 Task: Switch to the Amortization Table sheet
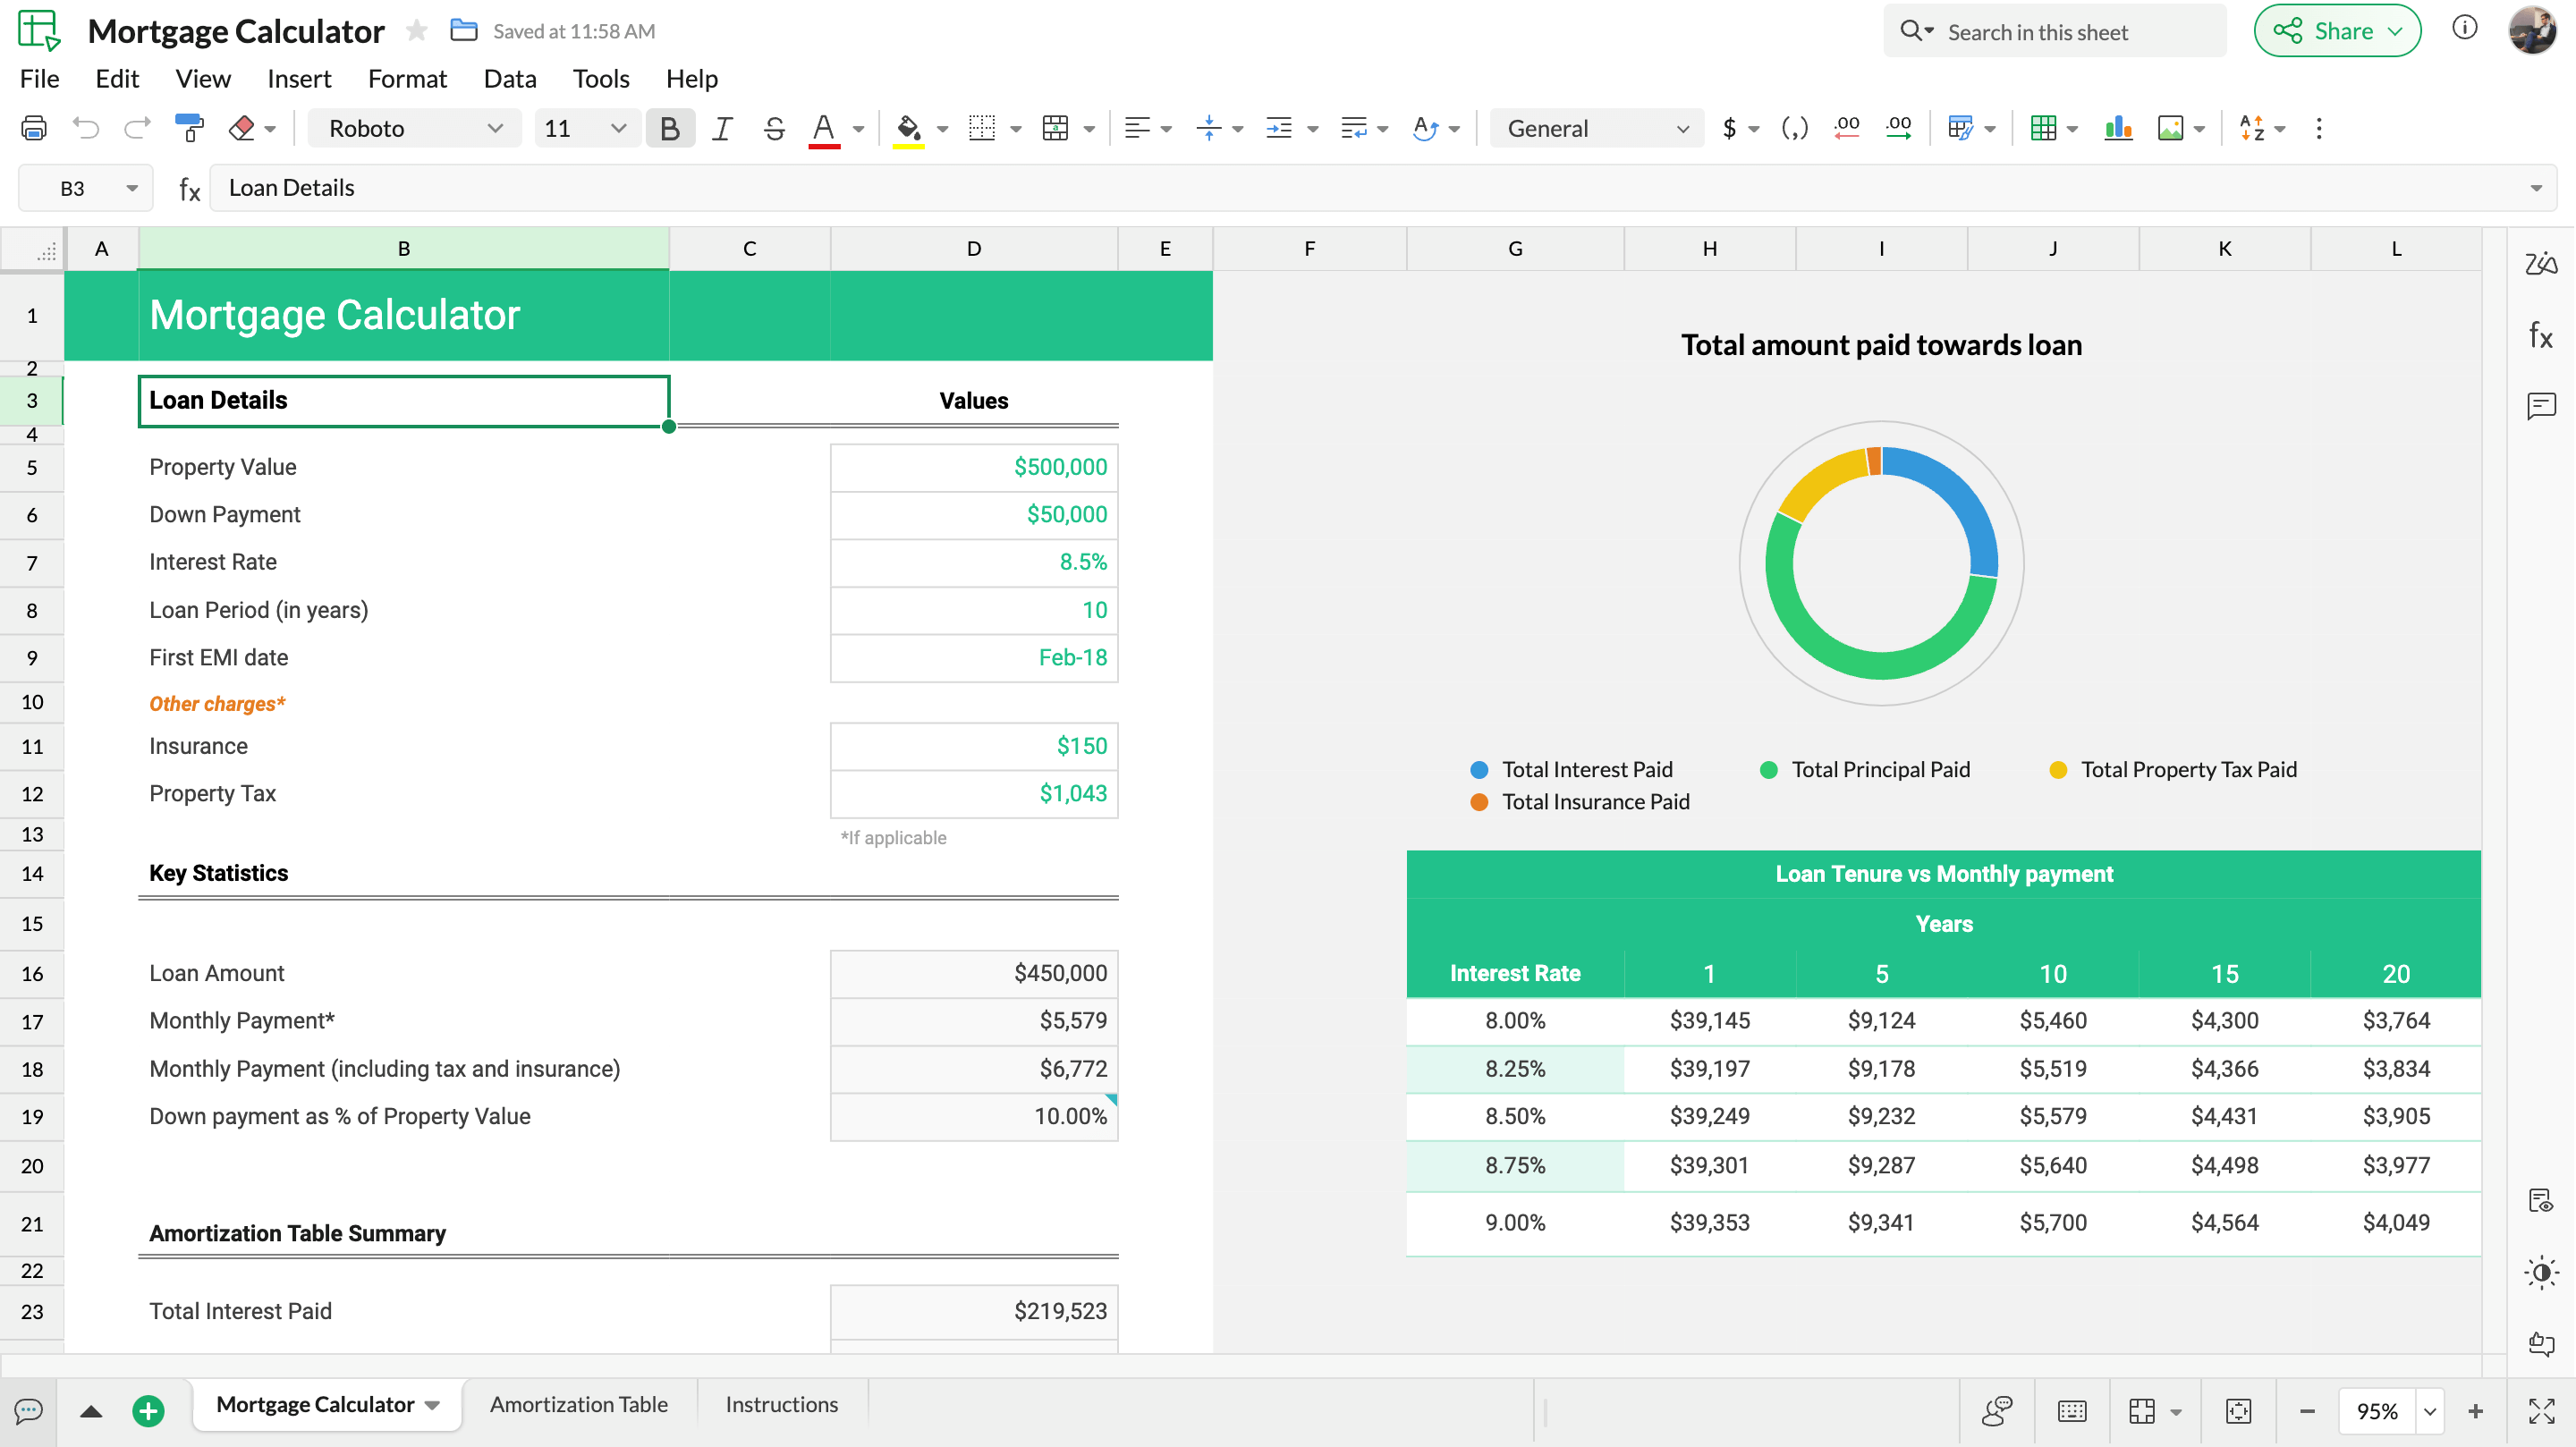pyautogui.click(x=578, y=1404)
